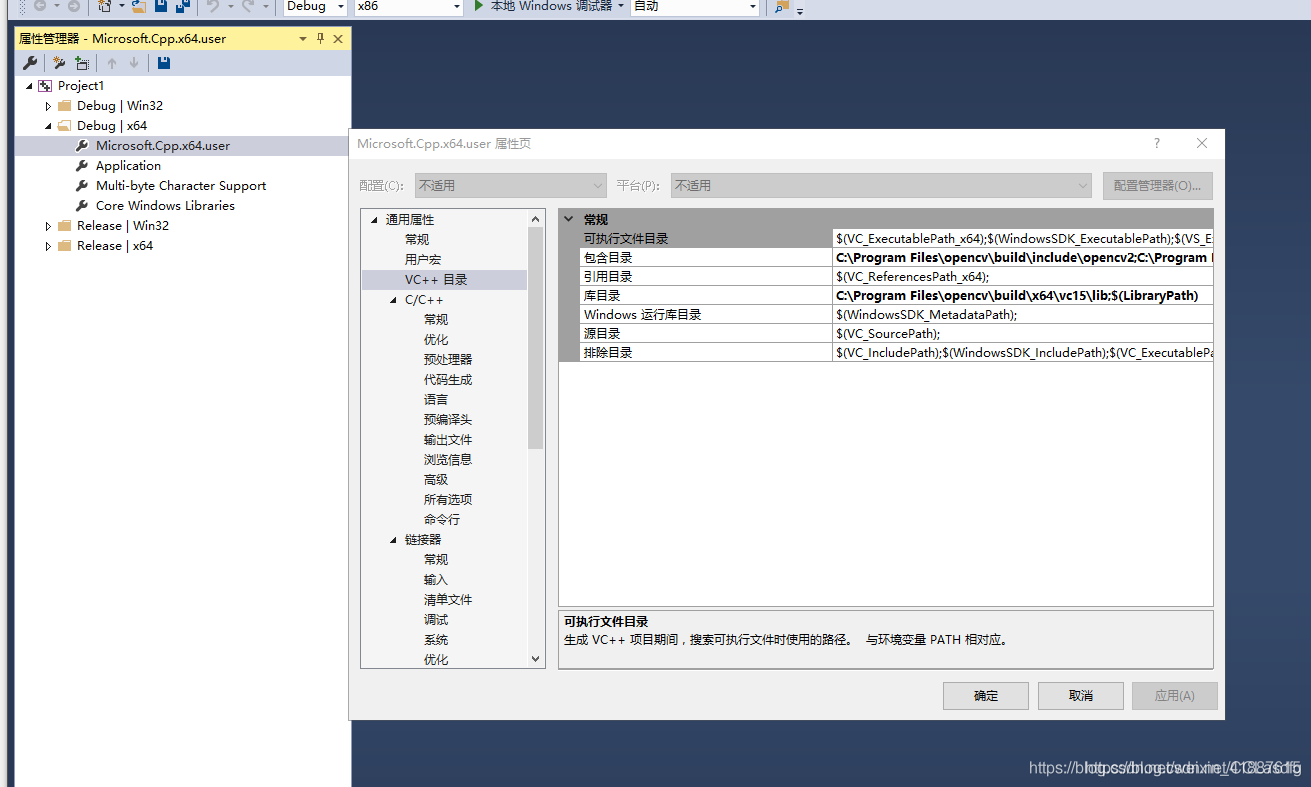Select Core Windows Libraries sheet

click(165, 206)
